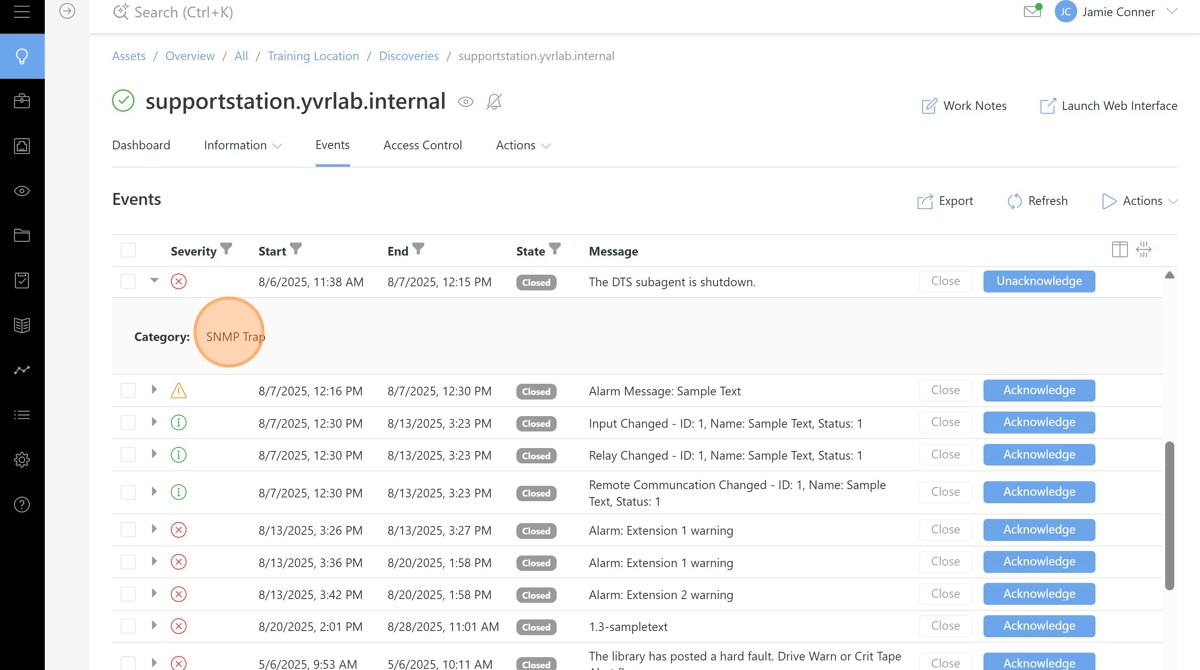This screenshot has width=1200, height=670.
Task: Click the trend chart sidebar icon
Action: [x=22, y=370]
